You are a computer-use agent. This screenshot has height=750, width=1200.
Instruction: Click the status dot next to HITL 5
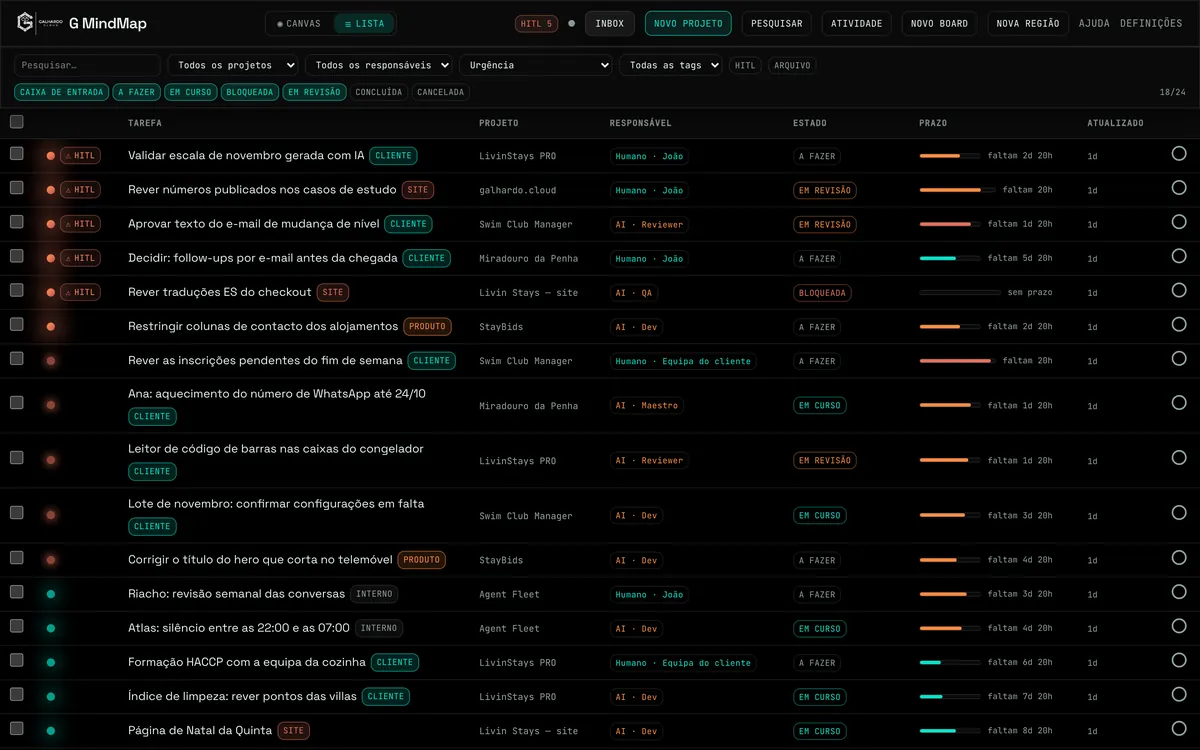click(x=571, y=23)
